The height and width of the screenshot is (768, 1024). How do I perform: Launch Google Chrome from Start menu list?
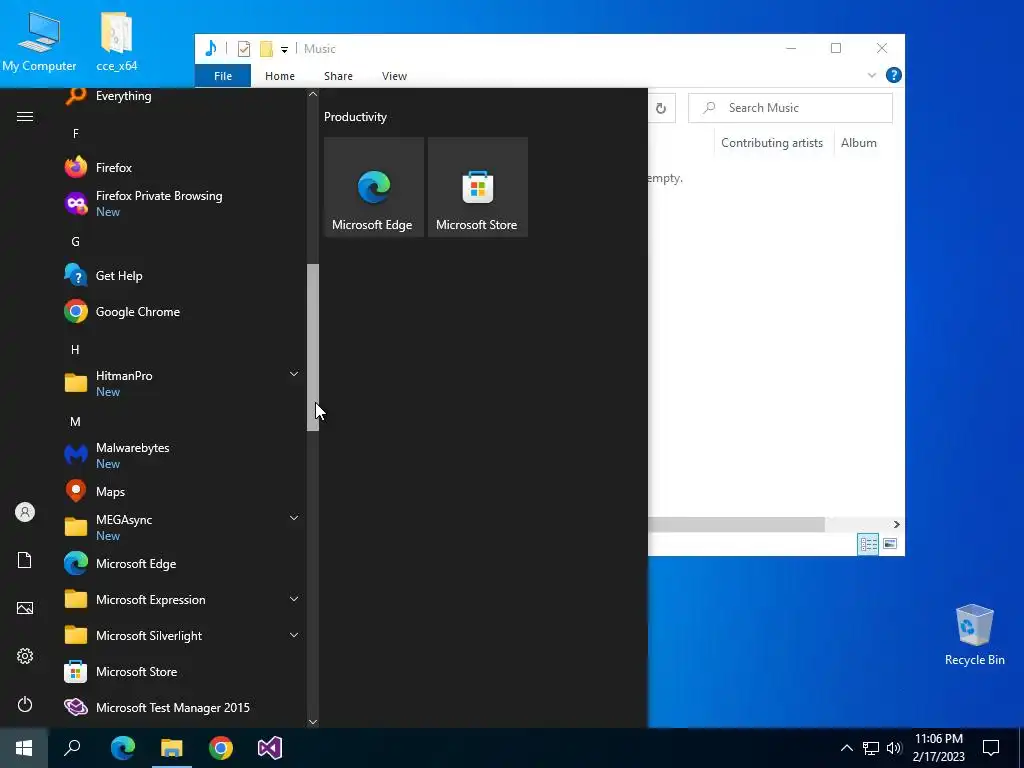(183, 312)
